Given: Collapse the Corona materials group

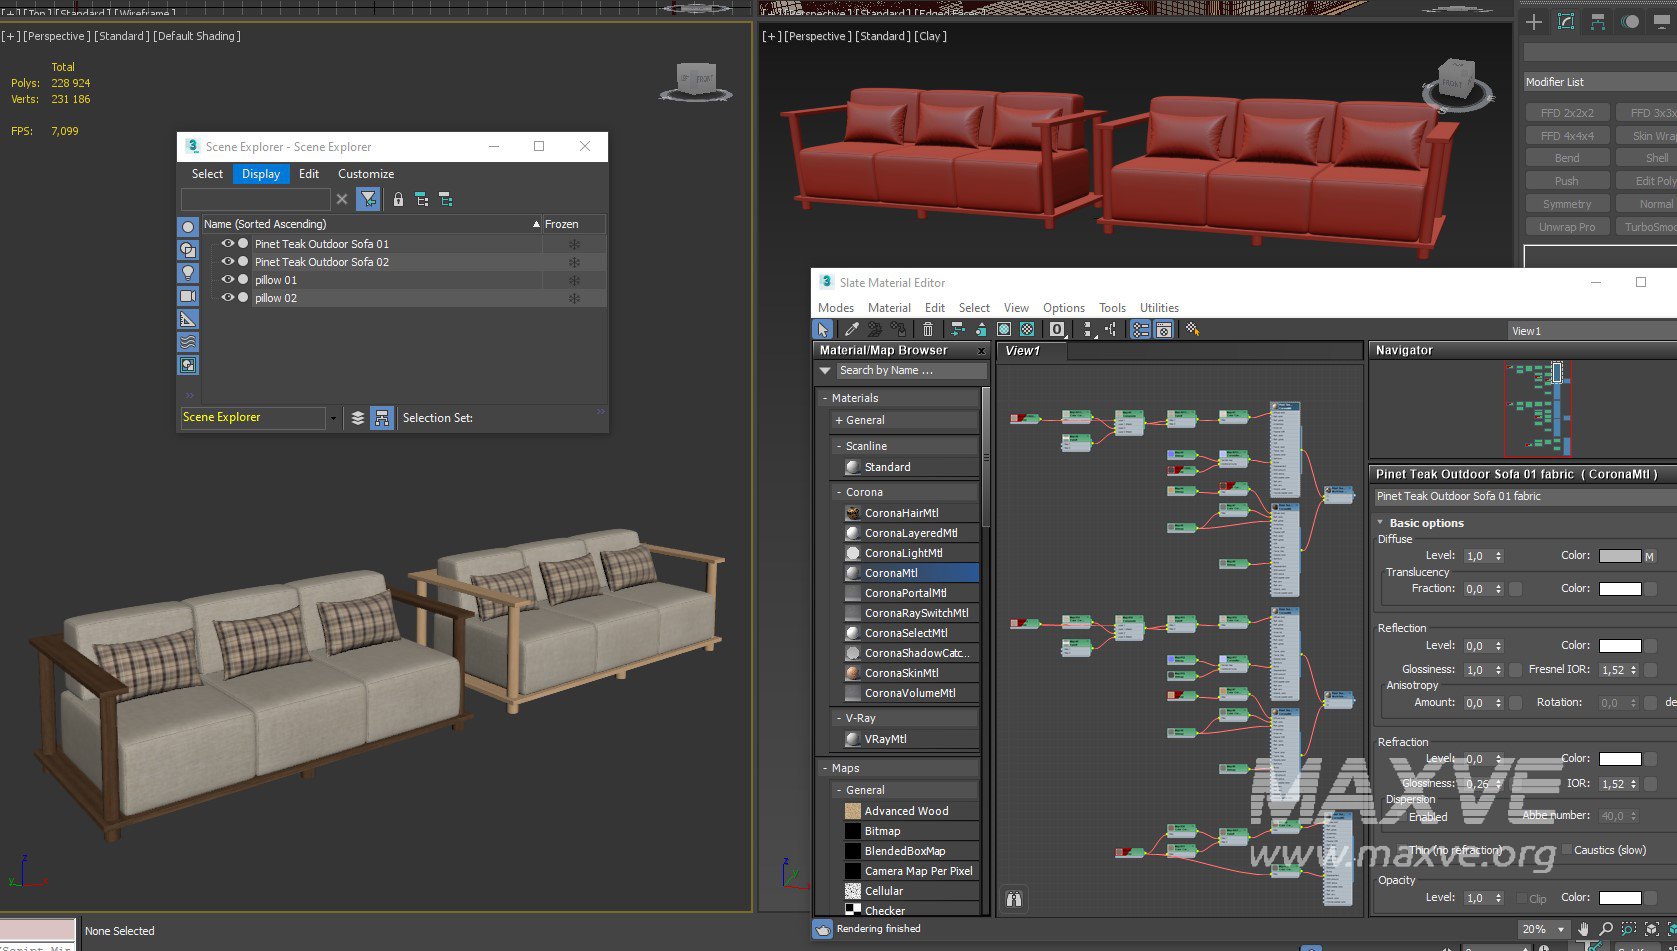Looking at the screenshot, I should pyautogui.click(x=839, y=492).
